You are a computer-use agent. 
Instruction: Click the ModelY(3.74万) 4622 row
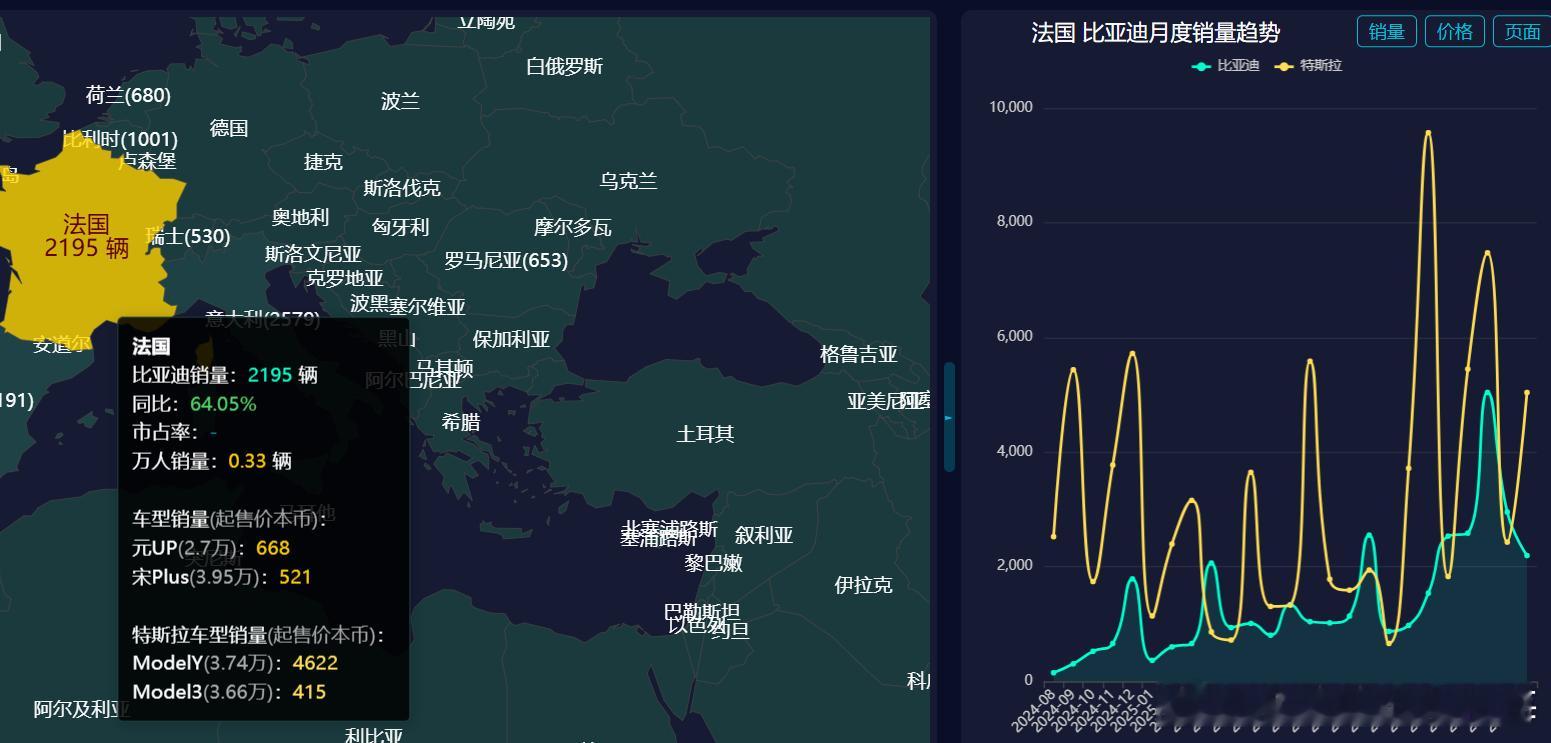point(235,663)
